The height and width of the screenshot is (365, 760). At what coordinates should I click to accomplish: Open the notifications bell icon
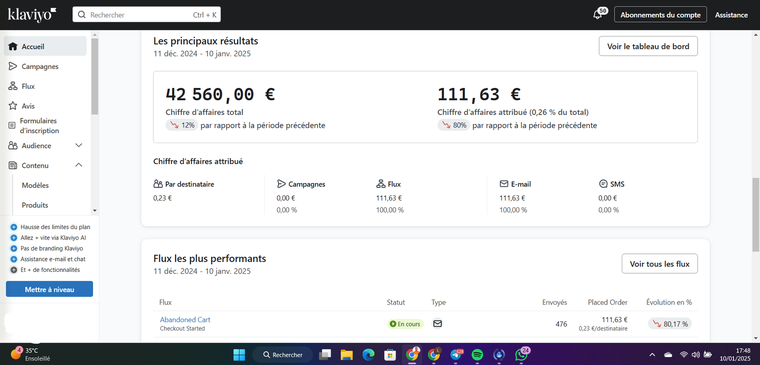(x=598, y=15)
